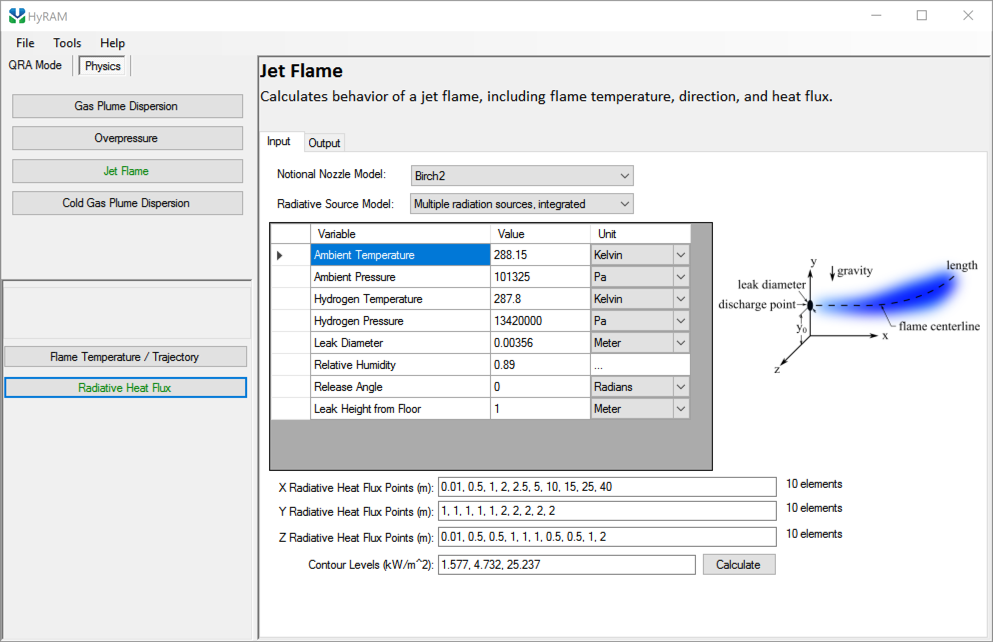Select the Hydrogen Pressure value 13420000
This screenshot has width=993, height=642.
coord(540,321)
